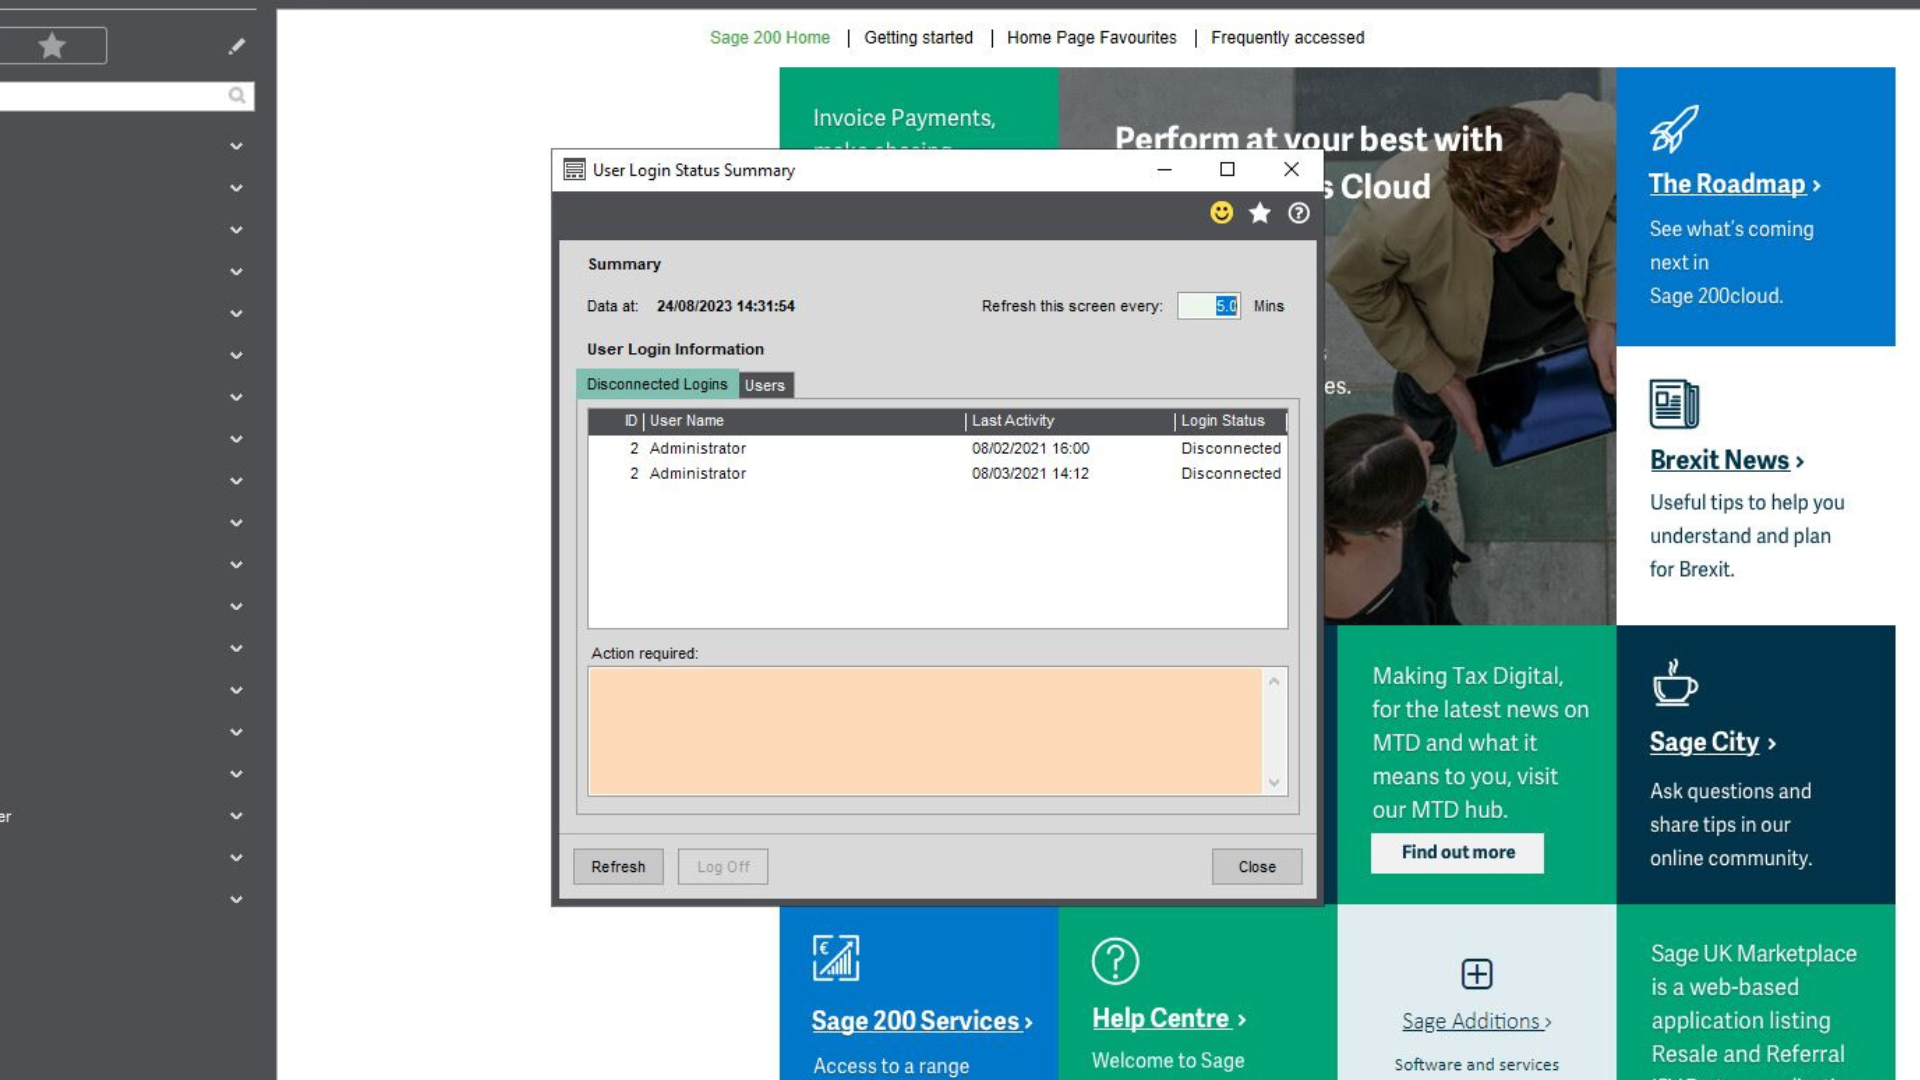Open the Getting Started menu item
Screen dimensions: 1920x1080
[x=918, y=37]
